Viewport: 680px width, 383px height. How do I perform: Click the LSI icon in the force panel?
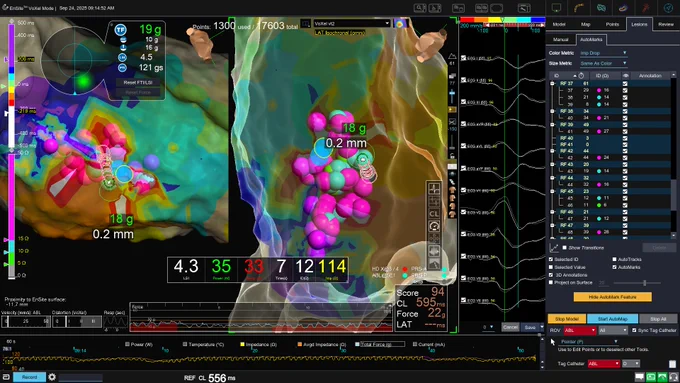(x=122, y=57)
